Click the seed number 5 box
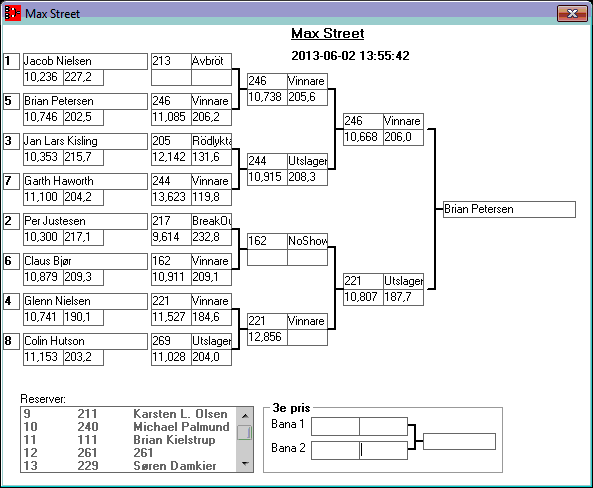This screenshot has width=593, height=488. click(x=11, y=101)
